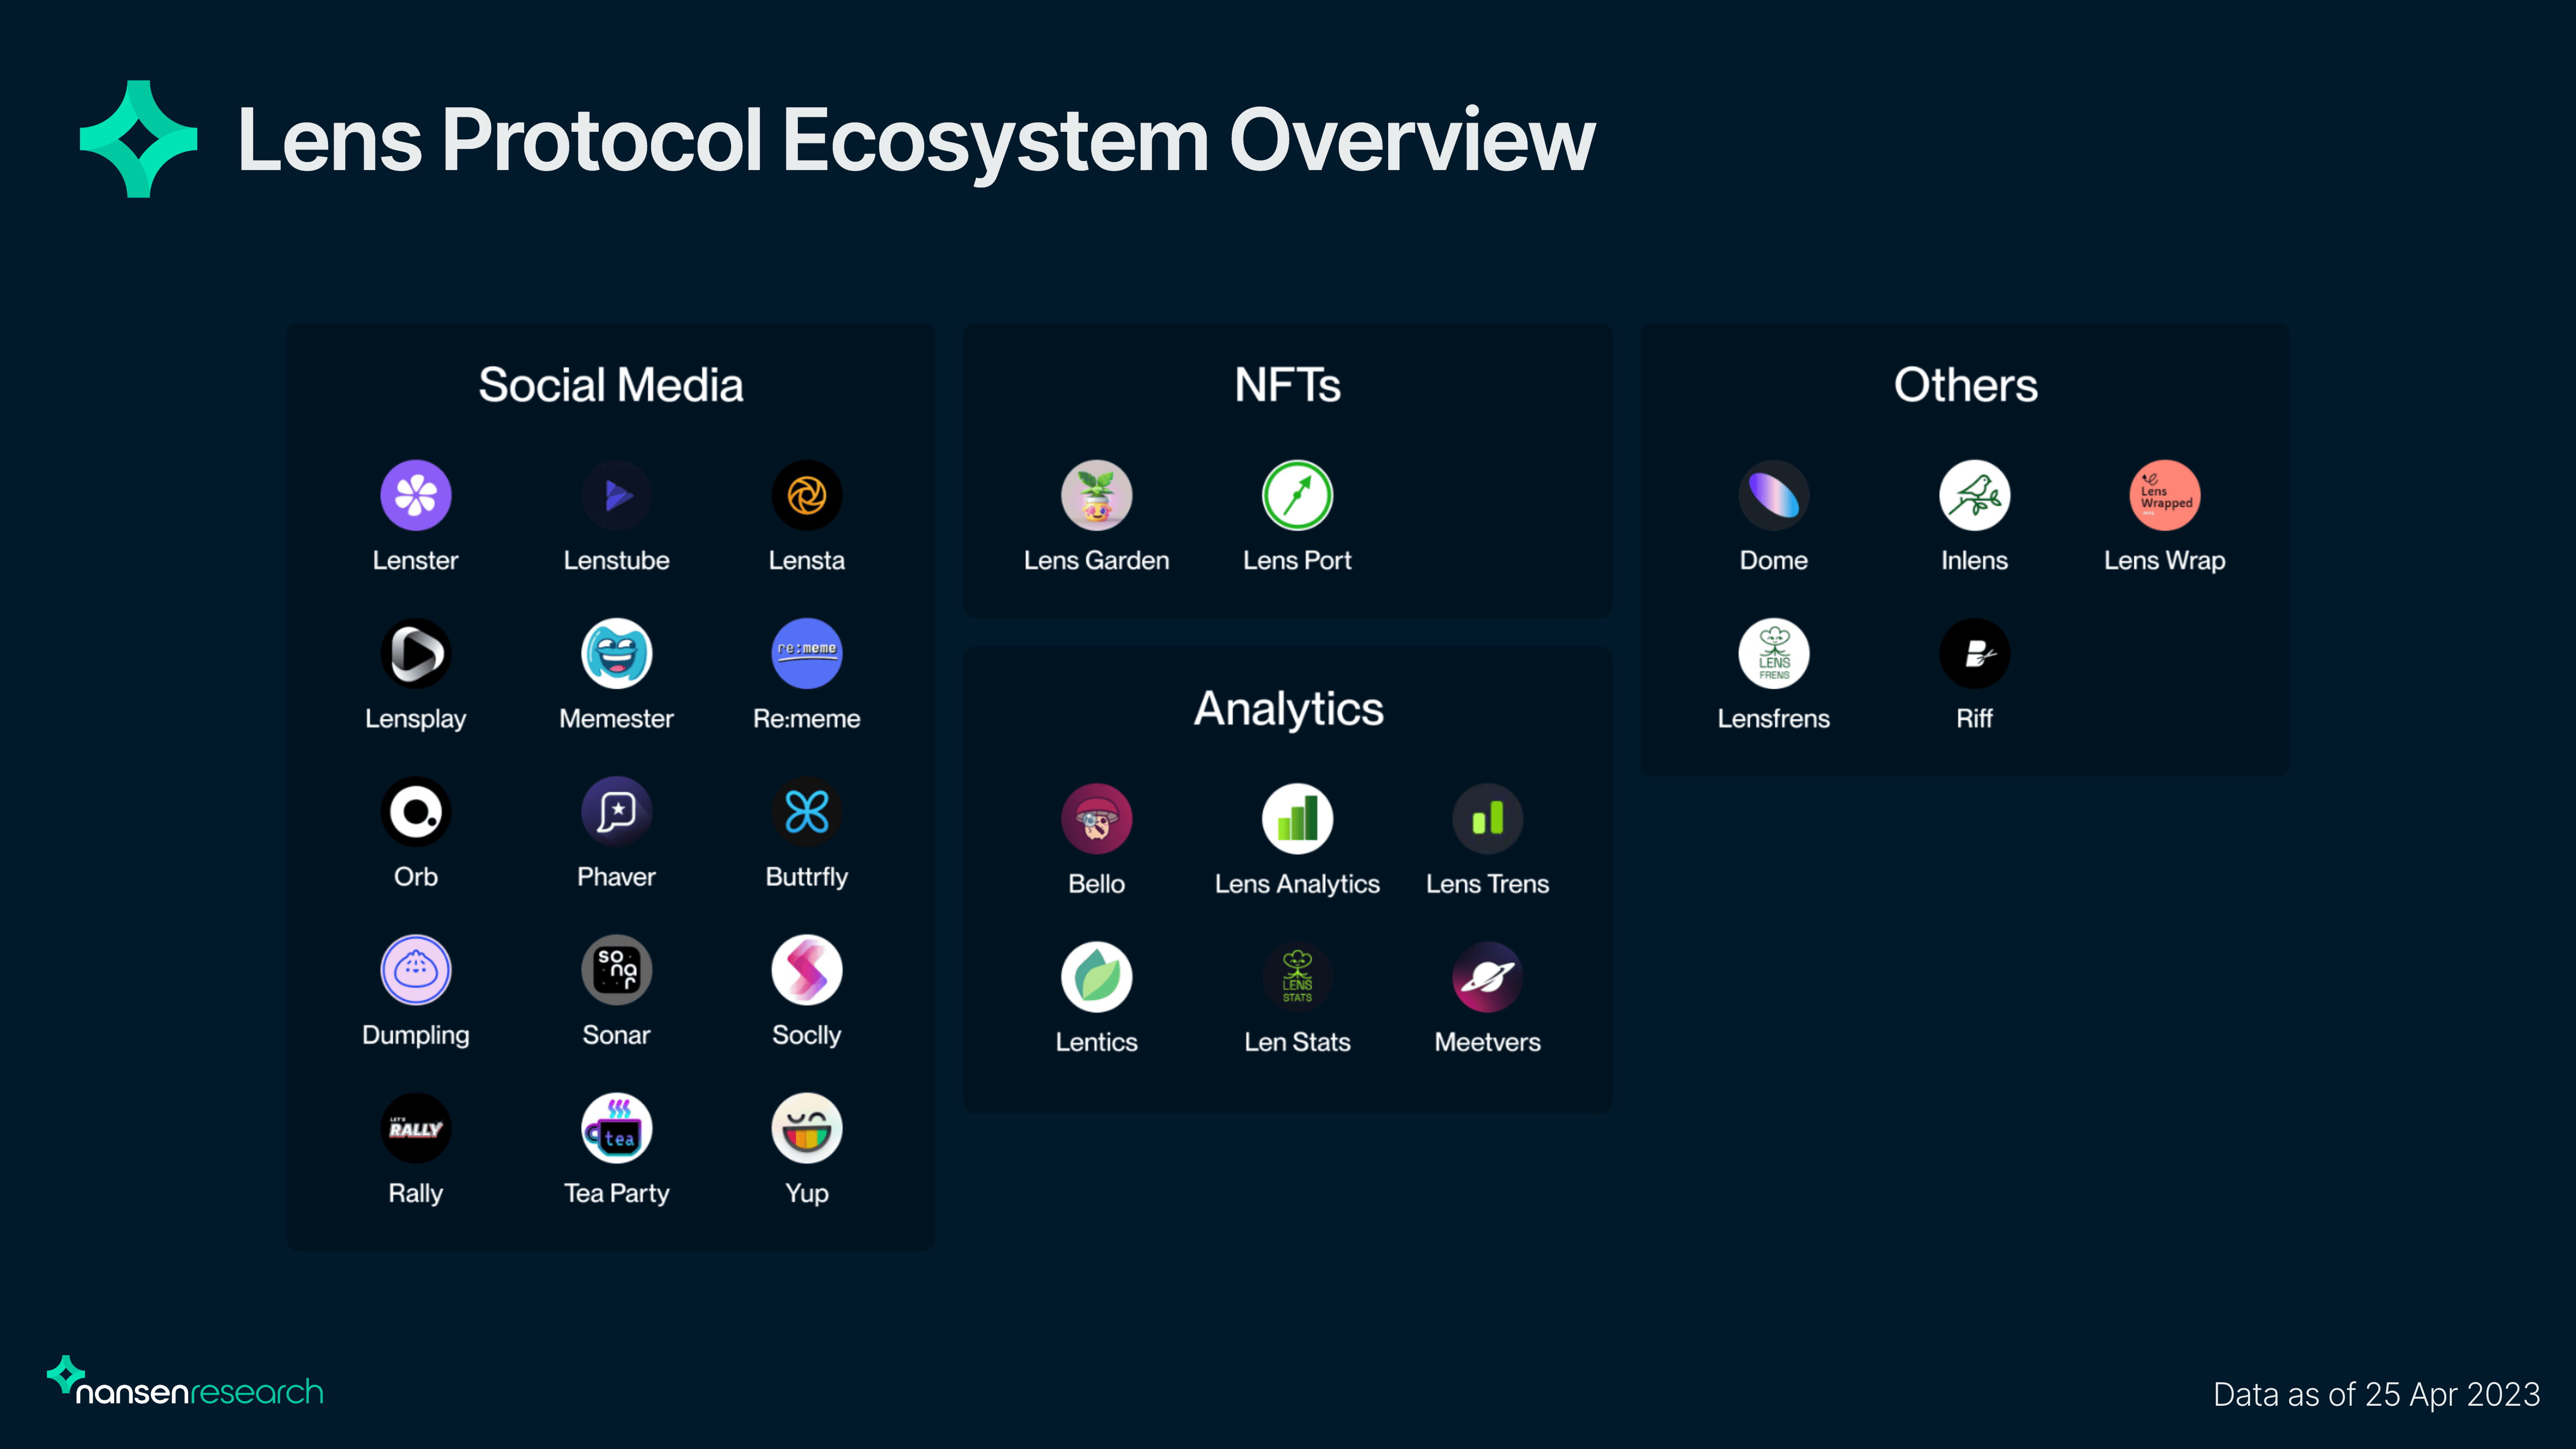The height and width of the screenshot is (1449, 2576).
Task: Click the Orb circle icon
Action: click(415, 811)
